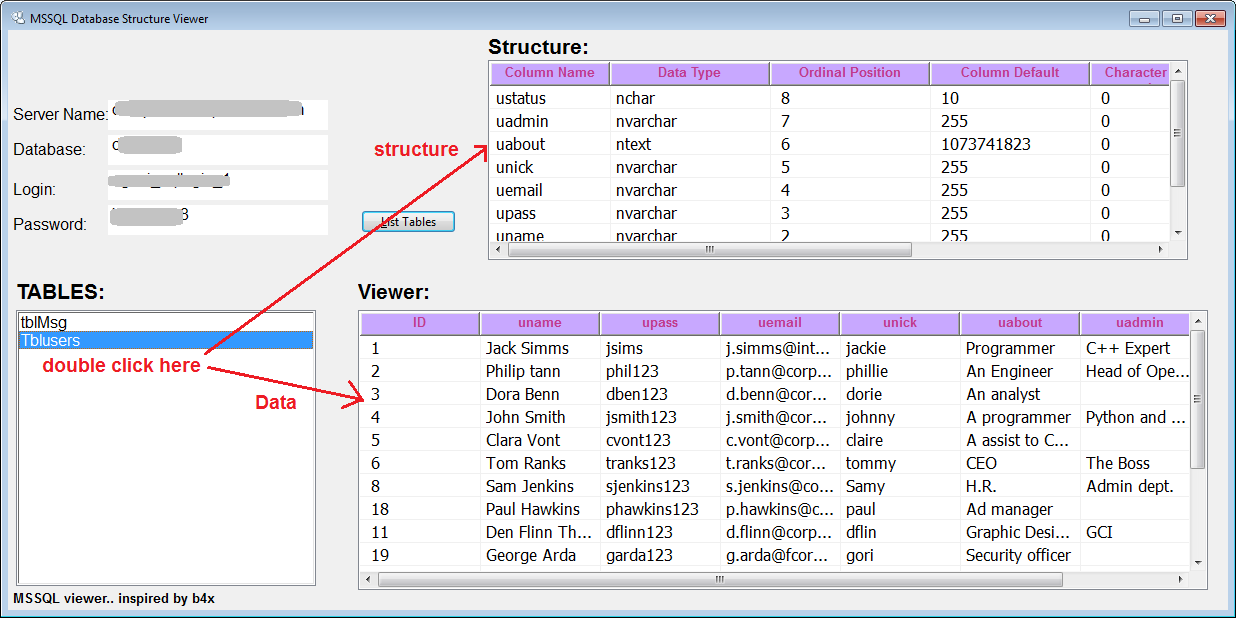Click the Viewer horizontal scrollbar thumb
1236x618 pixels.
[x=719, y=579]
